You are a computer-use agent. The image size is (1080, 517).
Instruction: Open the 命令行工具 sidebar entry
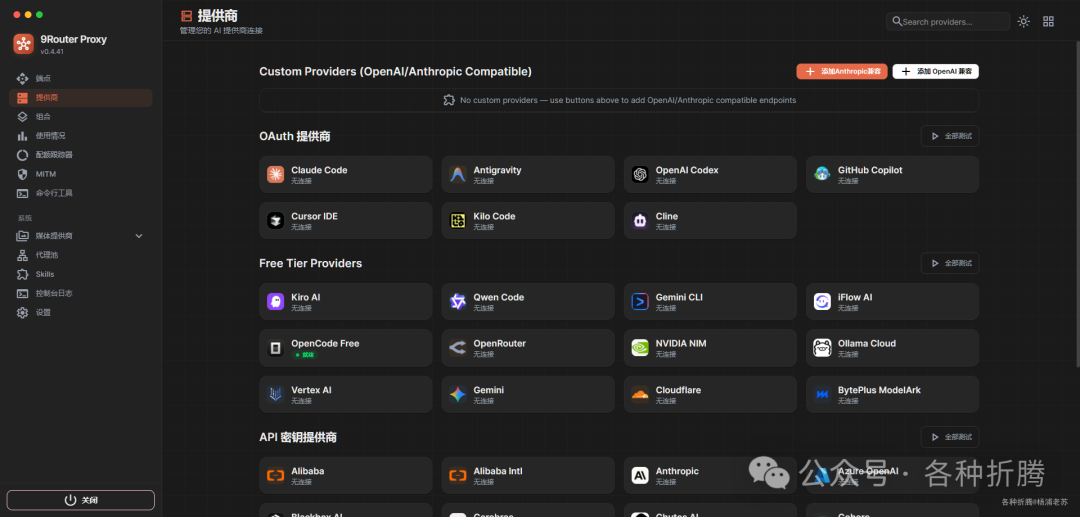tap(81, 193)
